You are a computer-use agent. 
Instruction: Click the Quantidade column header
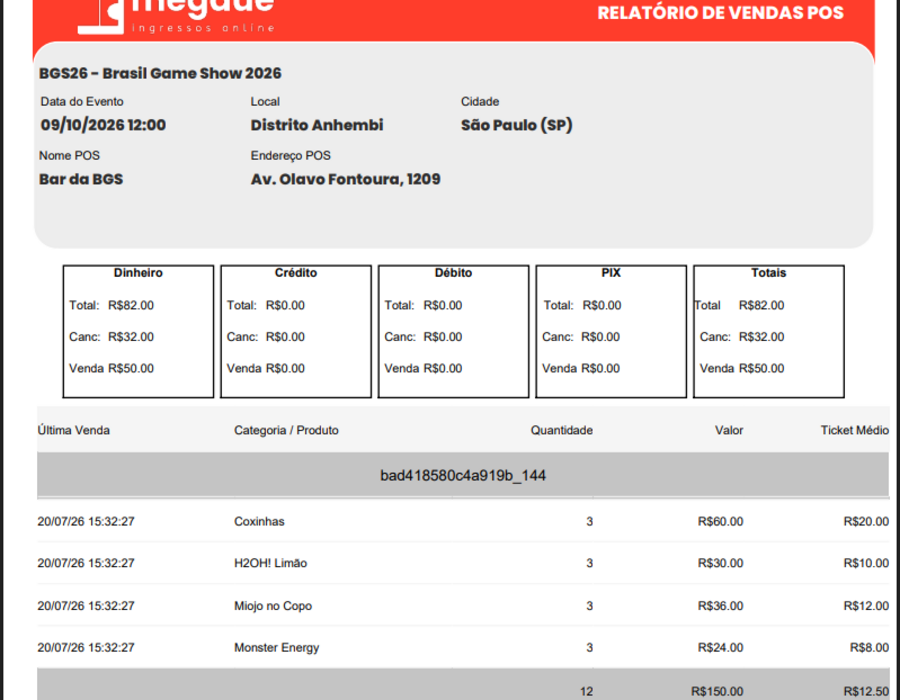click(561, 430)
